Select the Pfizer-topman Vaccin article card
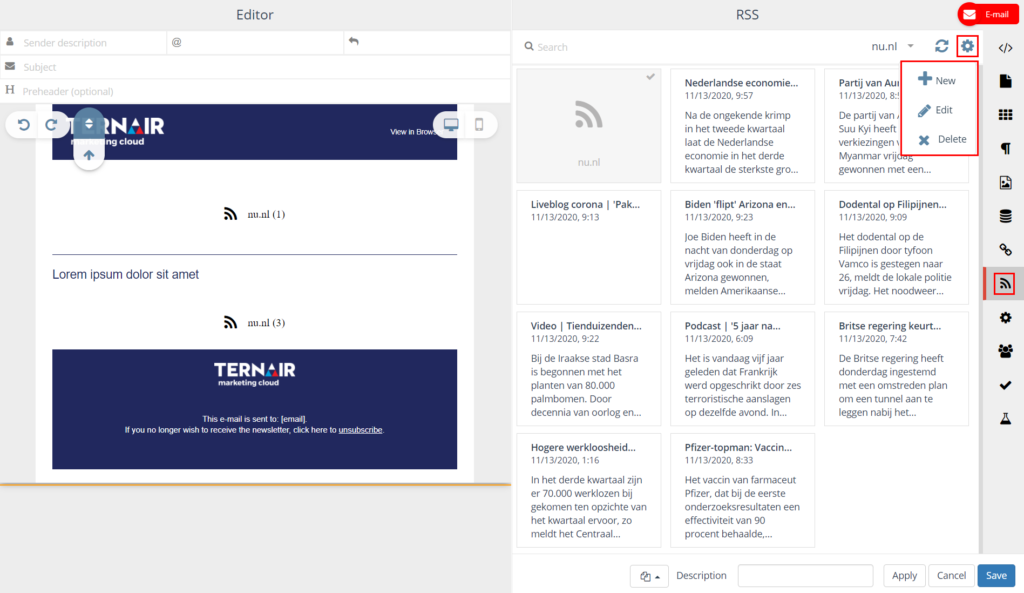This screenshot has width=1024, height=593. [743, 490]
